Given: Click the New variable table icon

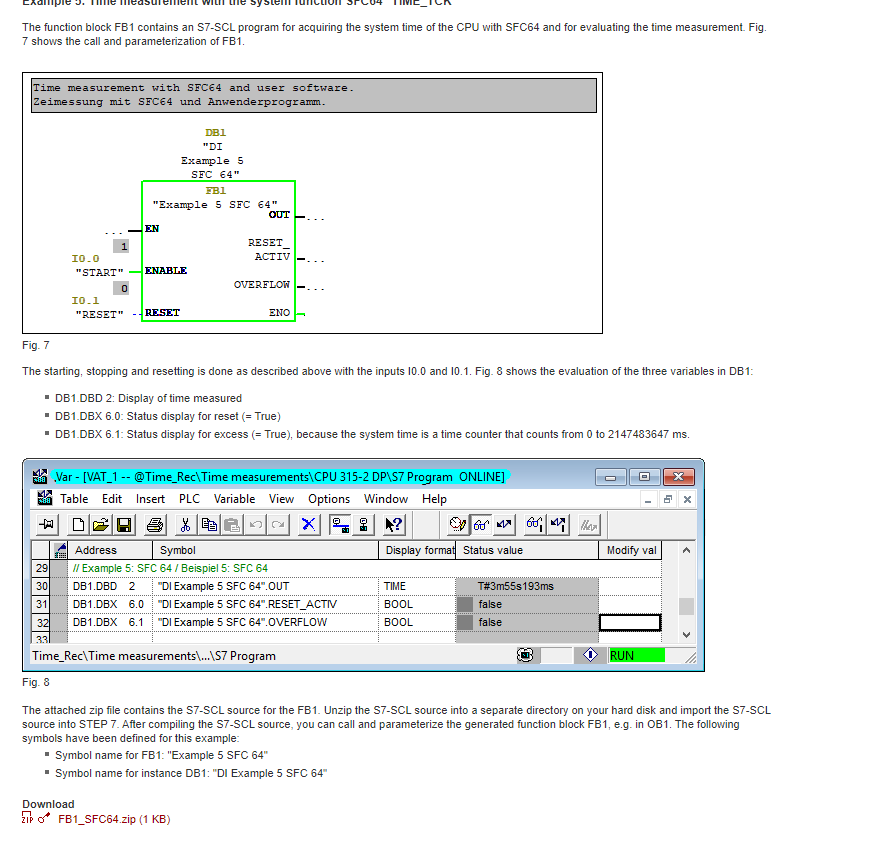Looking at the screenshot, I should click(x=79, y=524).
